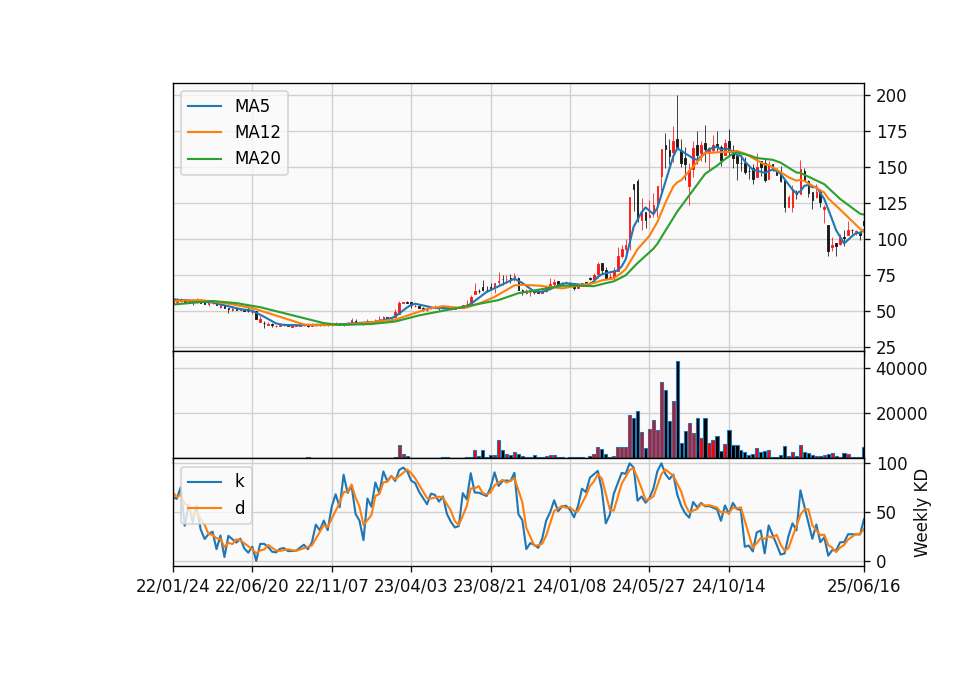
Task: Click the MA5 legend label
Action: [x=252, y=106]
